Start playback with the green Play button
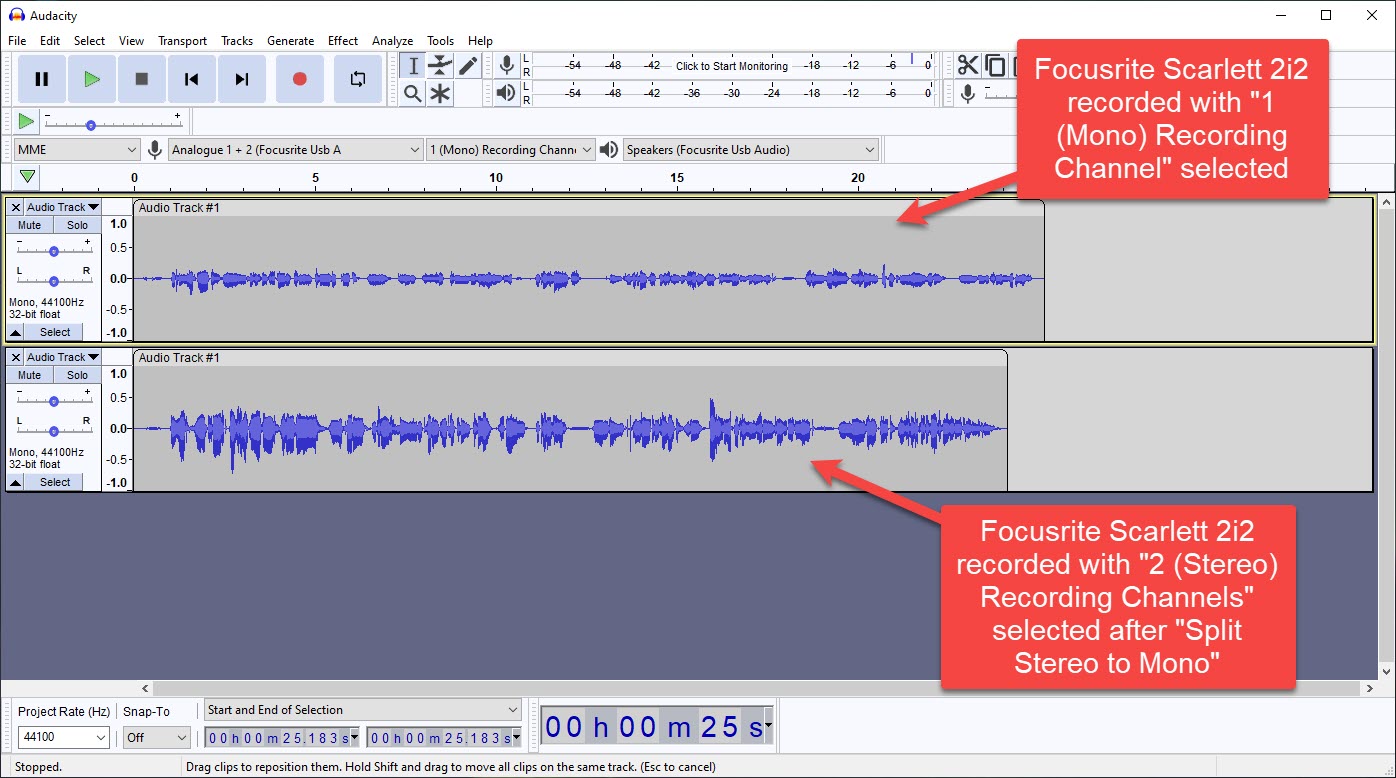The image size is (1396, 778). click(x=92, y=79)
